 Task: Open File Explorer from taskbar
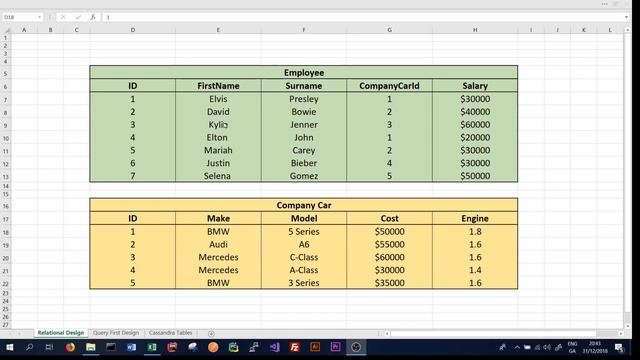coord(91,347)
